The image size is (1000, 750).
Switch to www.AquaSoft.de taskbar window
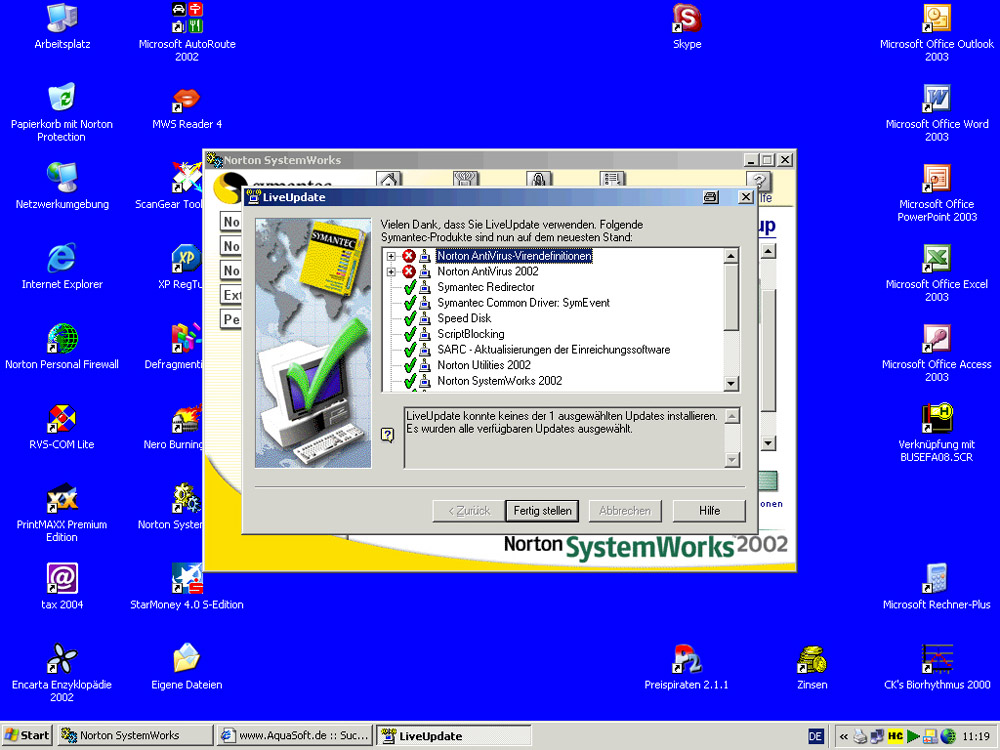coord(295,736)
